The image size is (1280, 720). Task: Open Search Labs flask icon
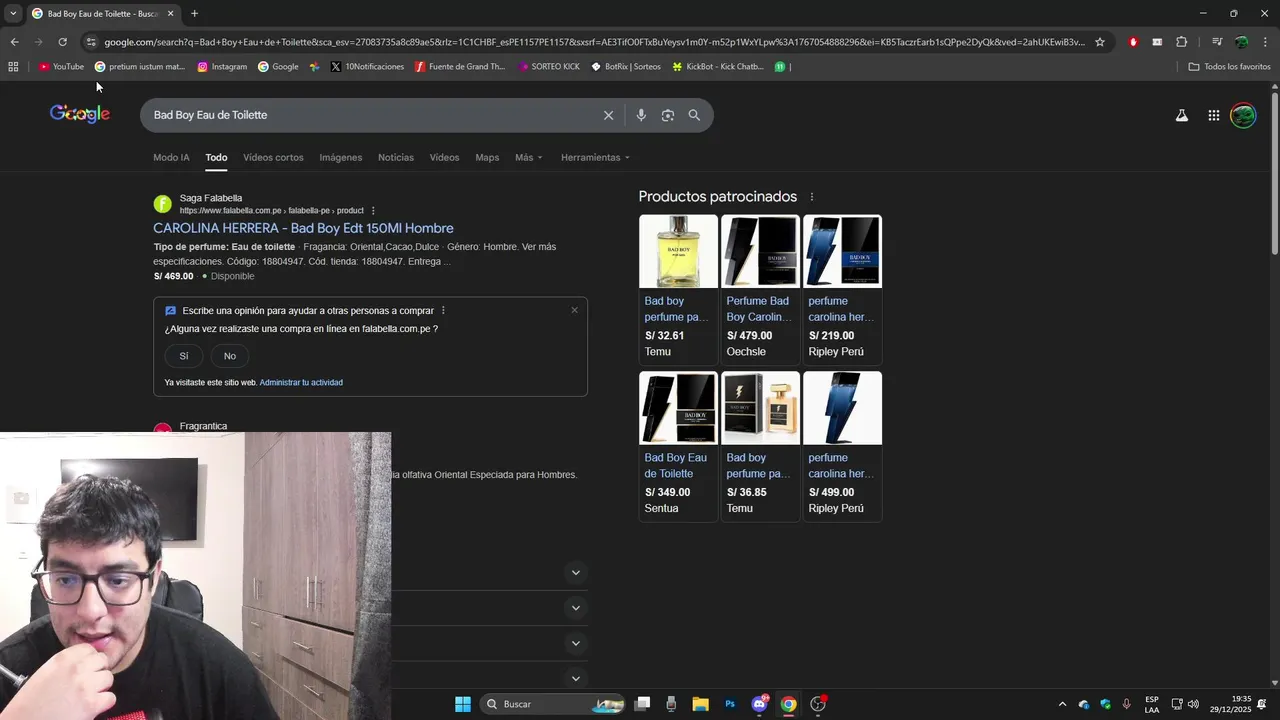(x=1182, y=115)
